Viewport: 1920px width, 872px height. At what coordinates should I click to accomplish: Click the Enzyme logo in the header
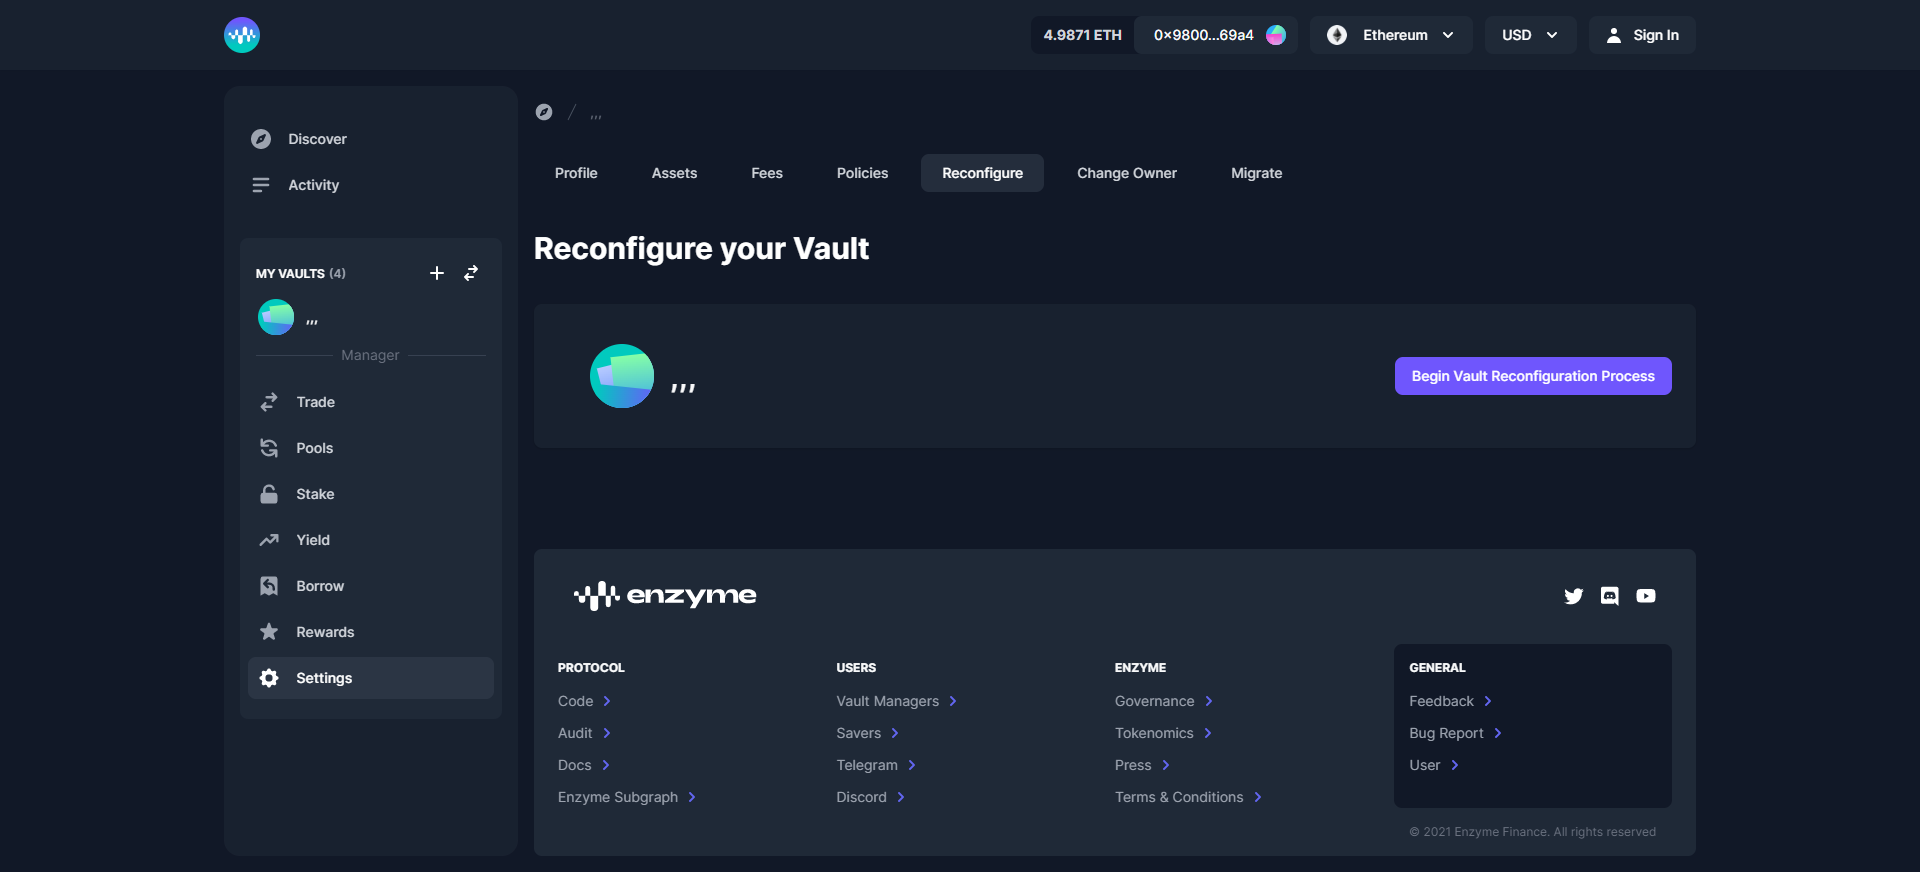(x=242, y=35)
